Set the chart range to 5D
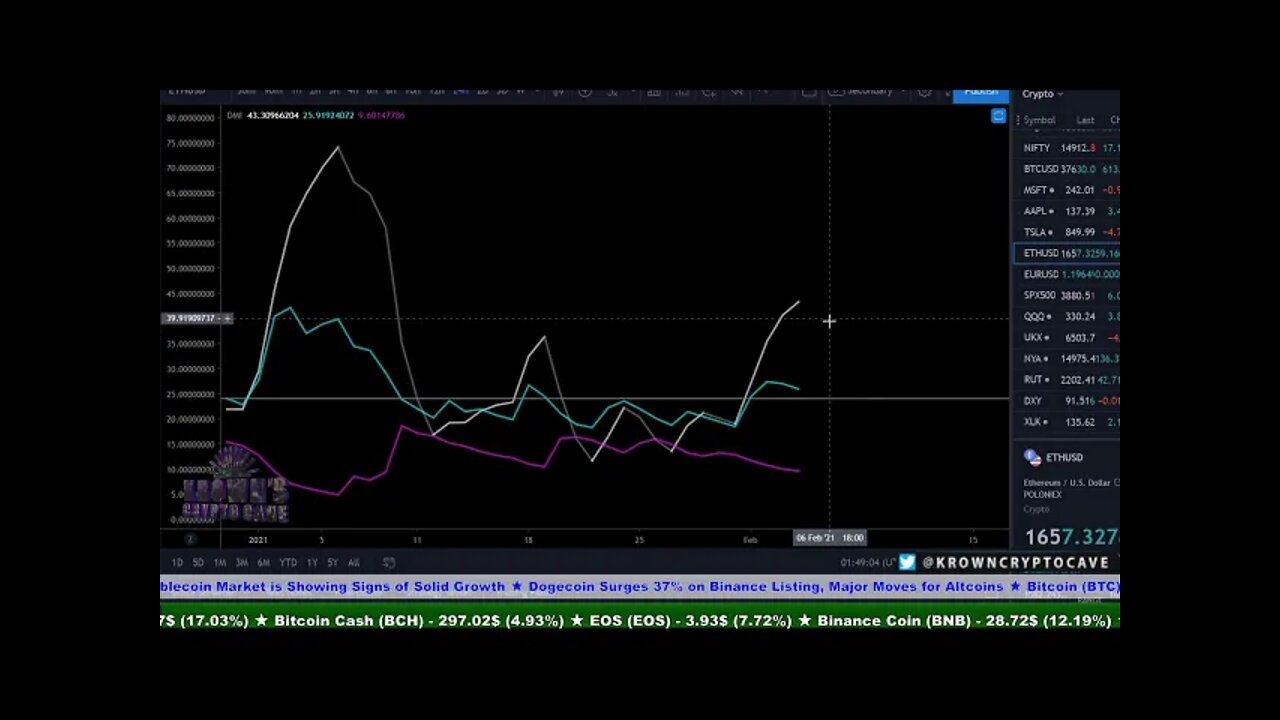Image resolution: width=1280 pixels, height=720 pixels. pyautogui.click(x=198, y=563)
